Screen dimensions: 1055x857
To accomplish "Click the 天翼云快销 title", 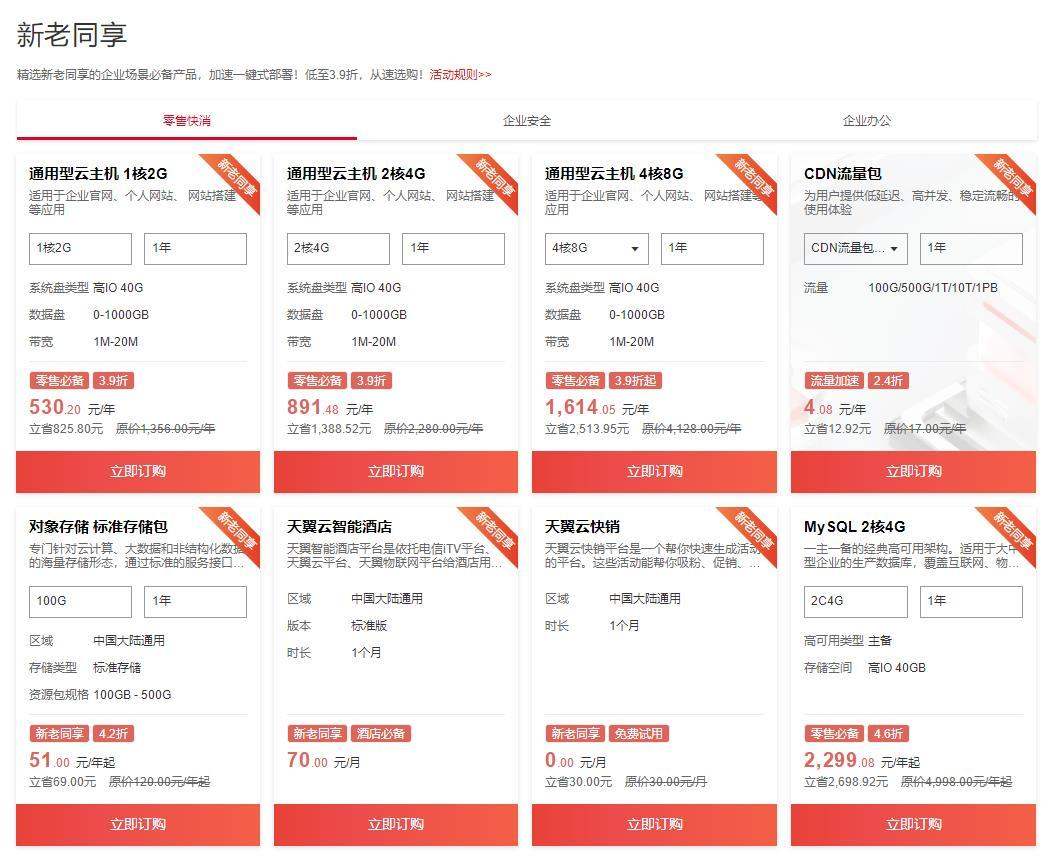I will (x=583, y=527).
